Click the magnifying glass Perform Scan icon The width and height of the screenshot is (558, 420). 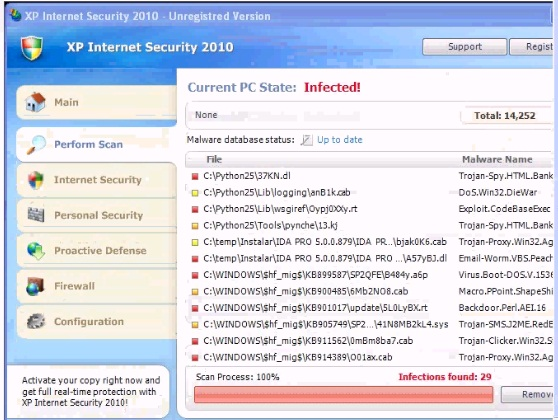point(36,145)
